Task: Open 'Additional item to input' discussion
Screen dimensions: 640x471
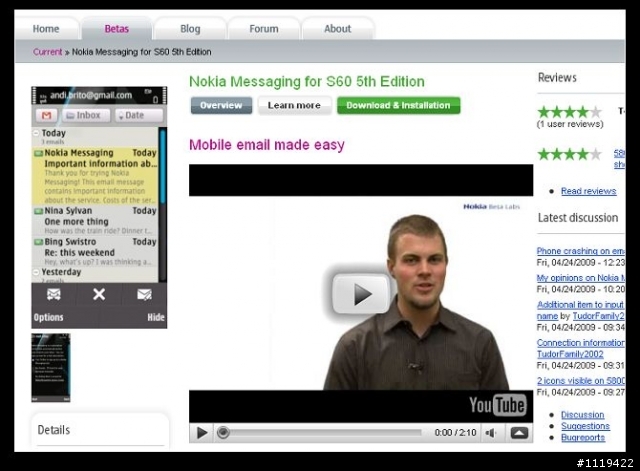Action: click(580, 305)
